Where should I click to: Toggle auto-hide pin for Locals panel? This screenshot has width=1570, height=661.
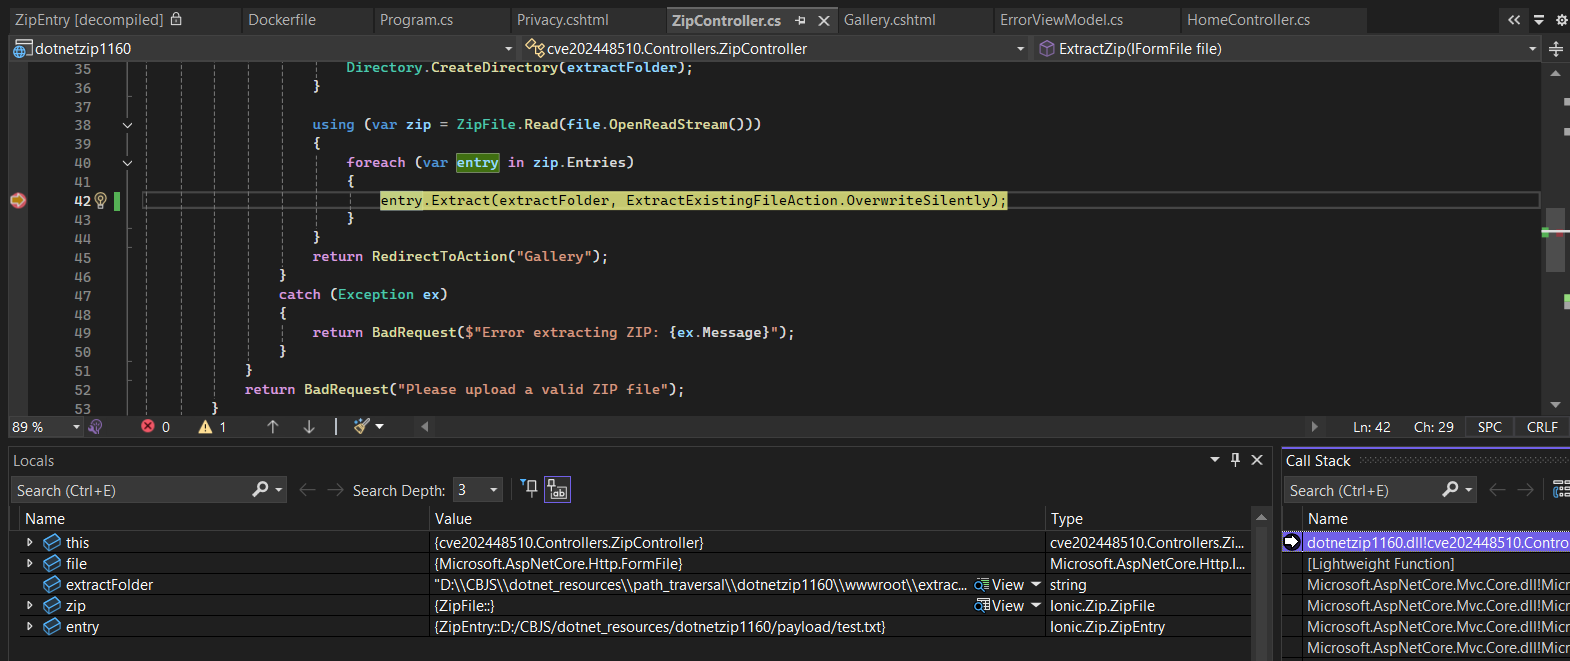click(1235, 460)
